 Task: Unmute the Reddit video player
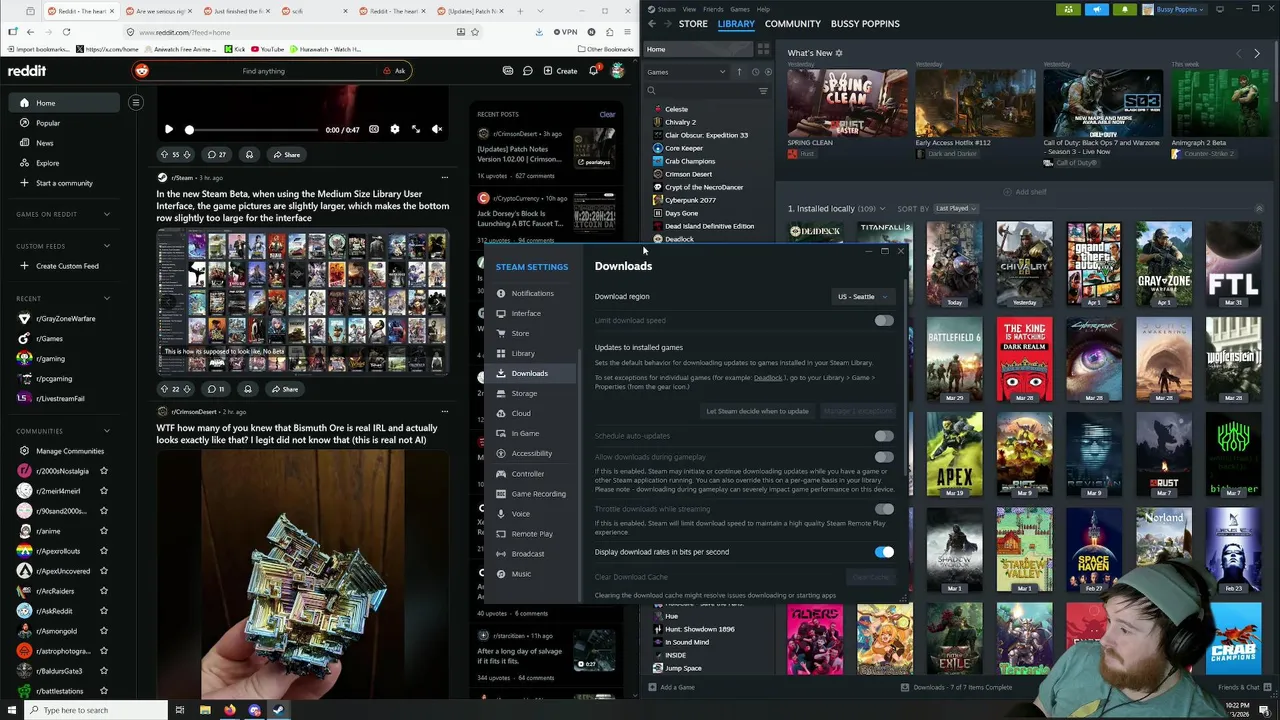437,129
